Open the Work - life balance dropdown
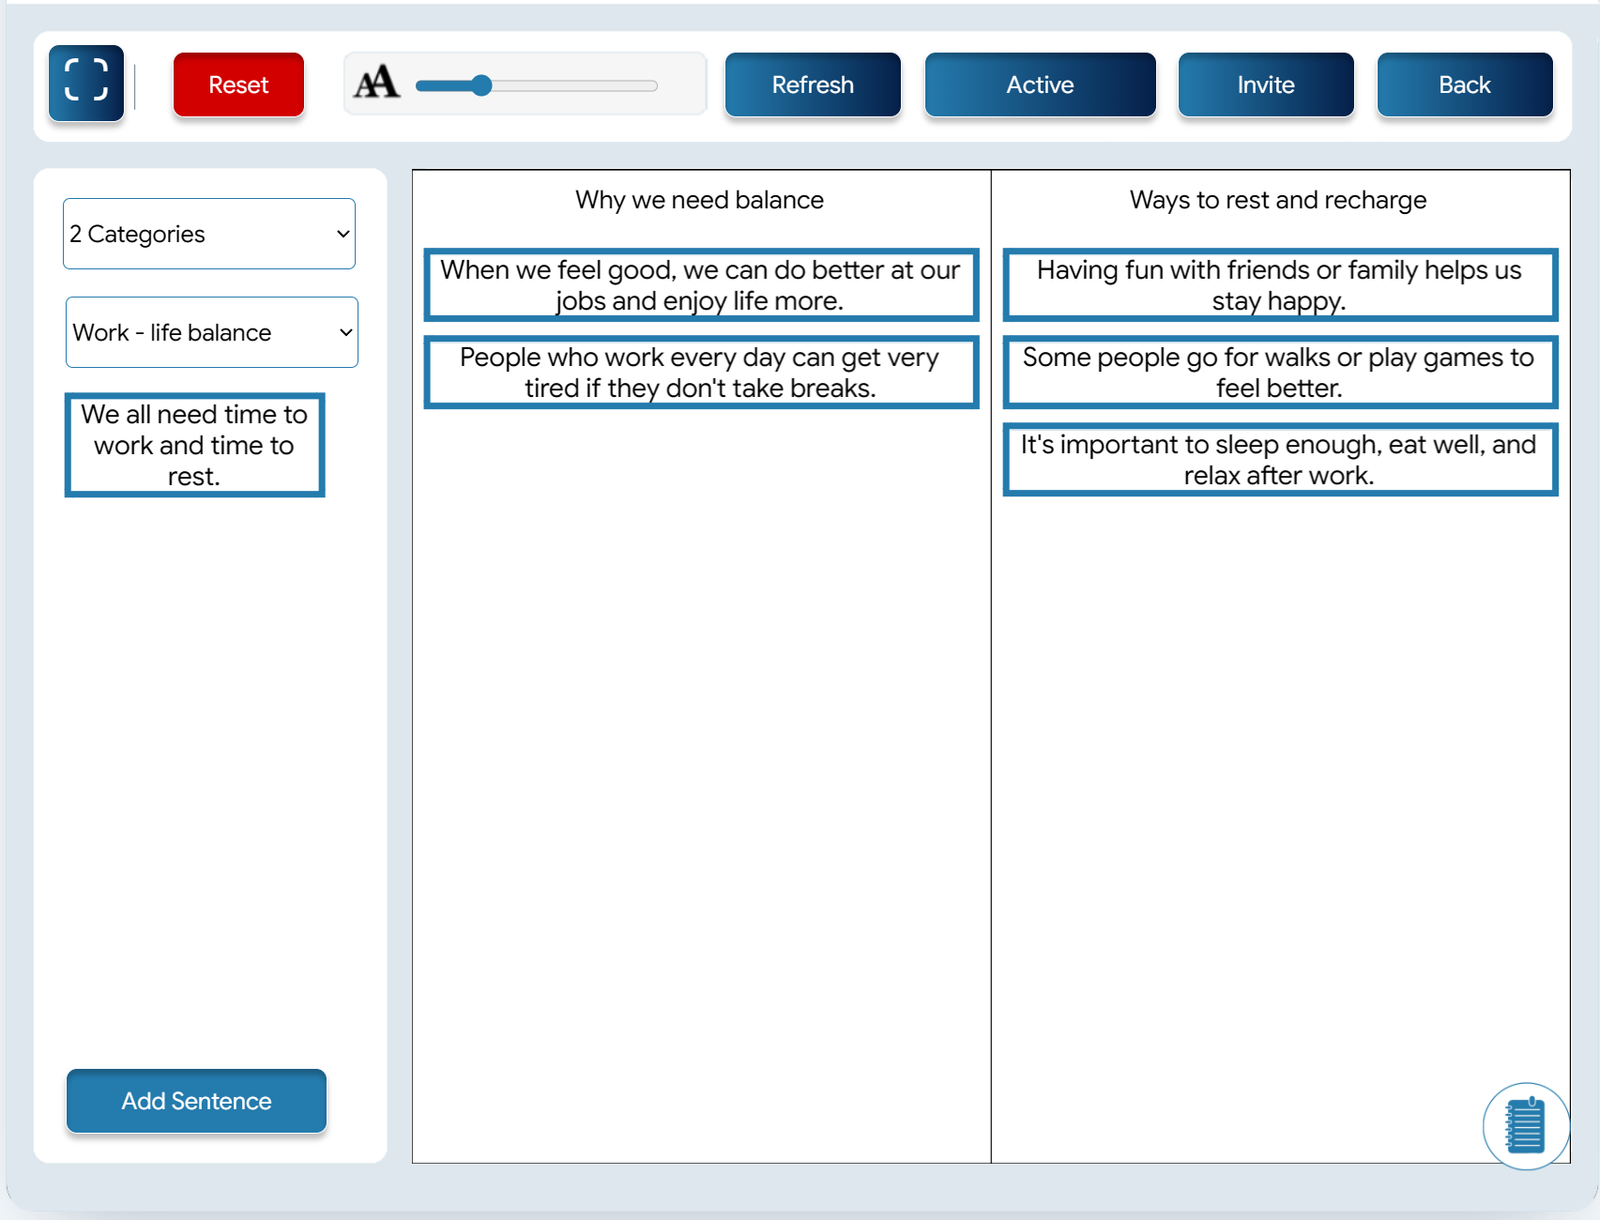The height and width of the screenshot is (1220, 1600). 212,332
